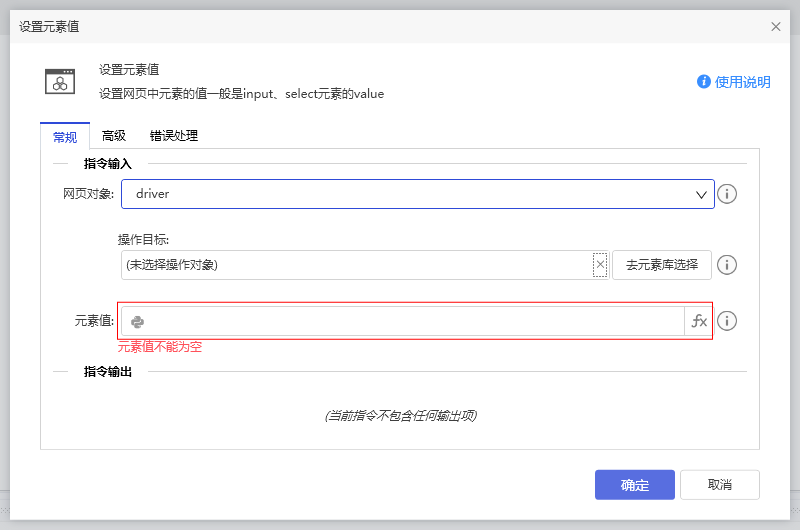Click the 指令输入 section heading
The image size is (800, 530).
[108, 164]
